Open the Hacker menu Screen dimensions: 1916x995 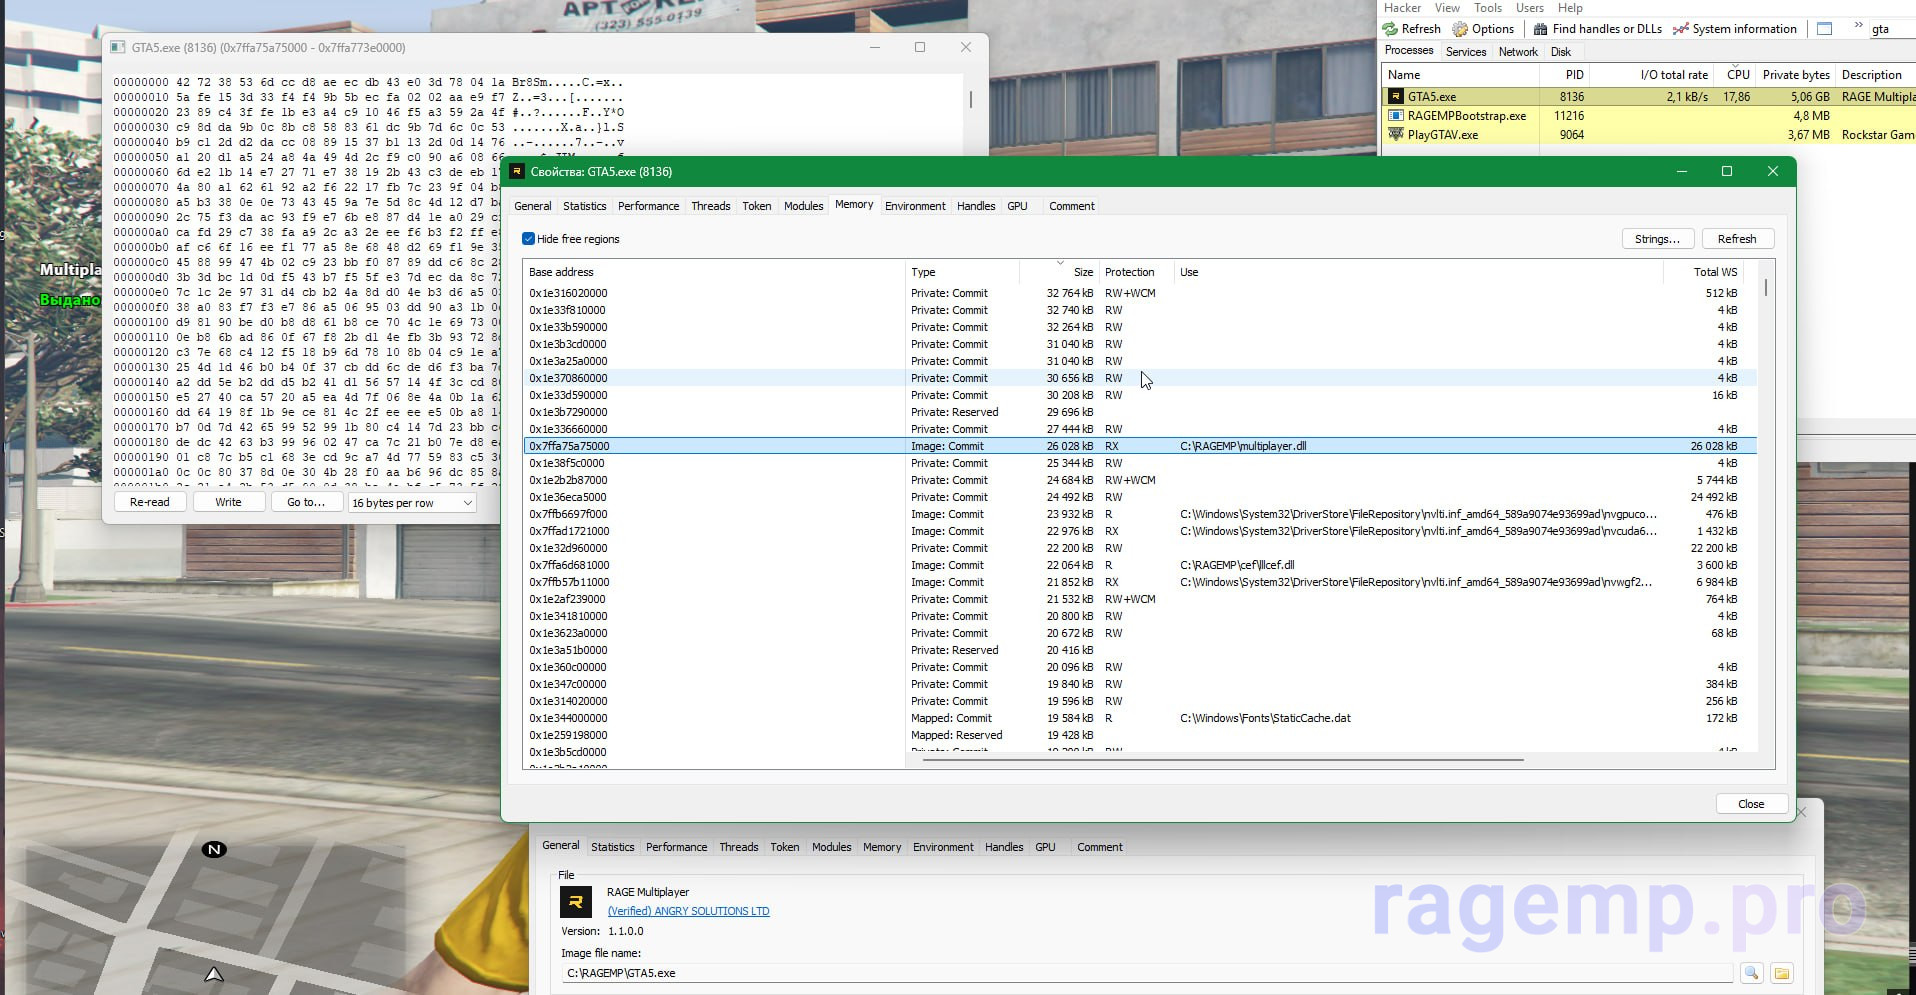click(x=1402, y=8)
